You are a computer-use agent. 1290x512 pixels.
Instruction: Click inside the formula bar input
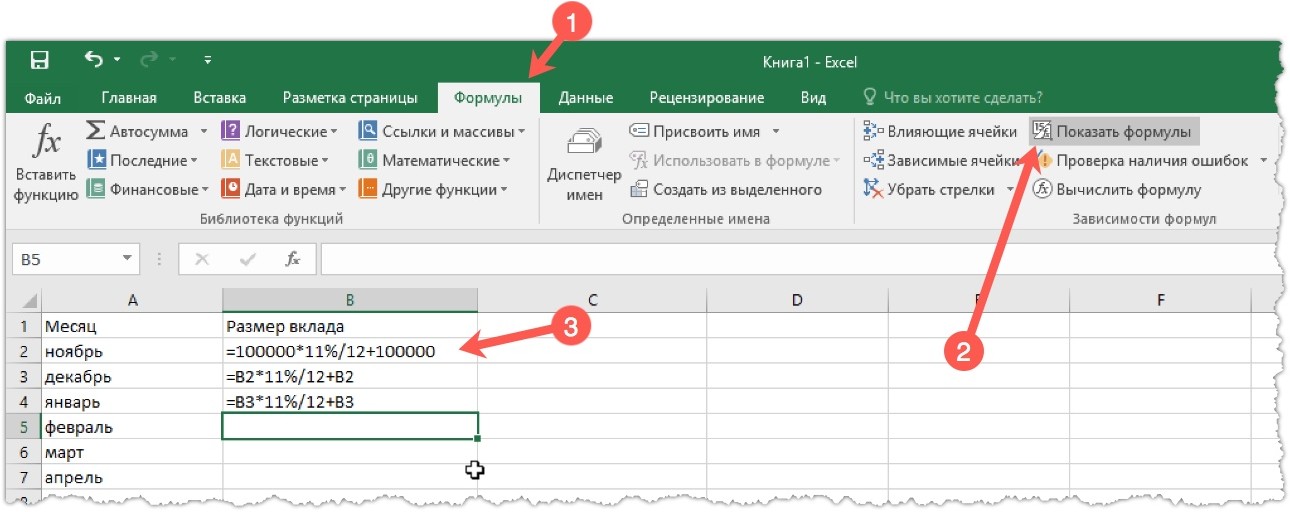(x=798, y=259)
